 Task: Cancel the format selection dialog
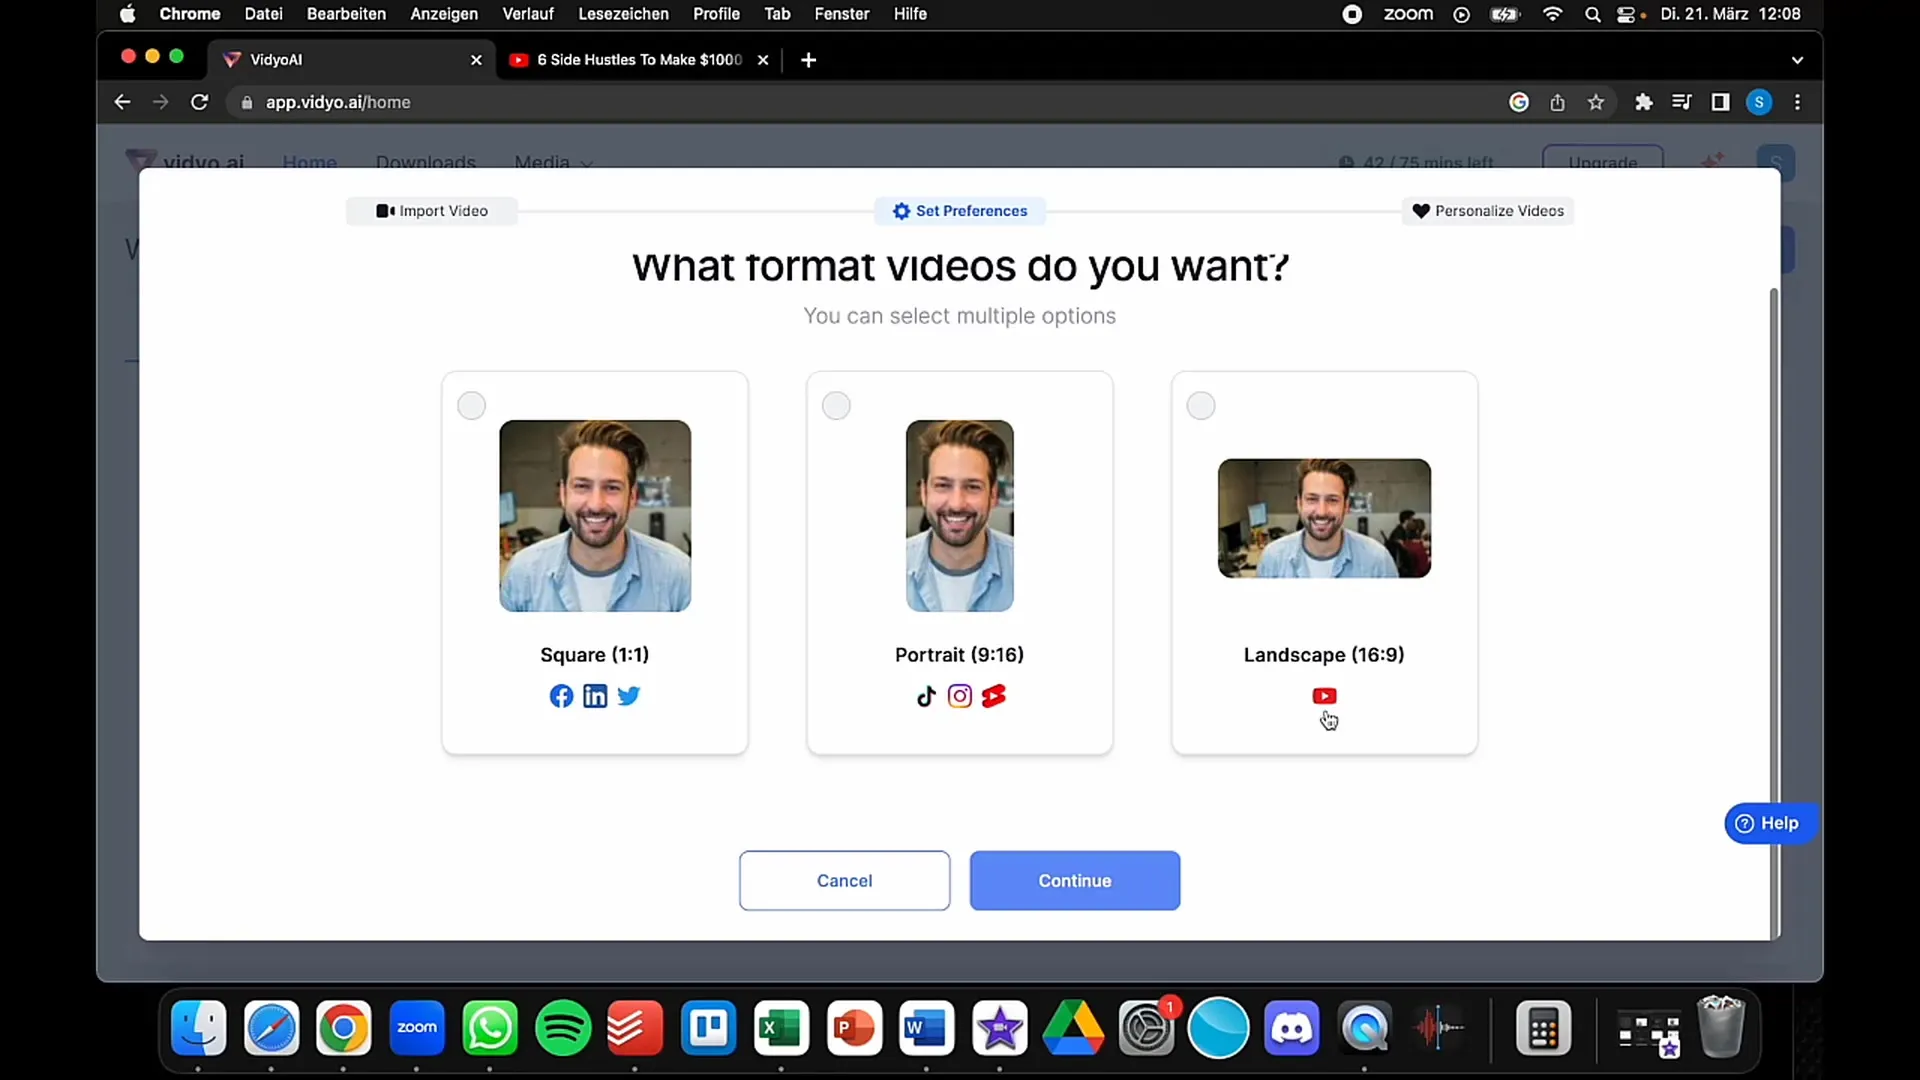pyautogui.click(x=844, y=881)
